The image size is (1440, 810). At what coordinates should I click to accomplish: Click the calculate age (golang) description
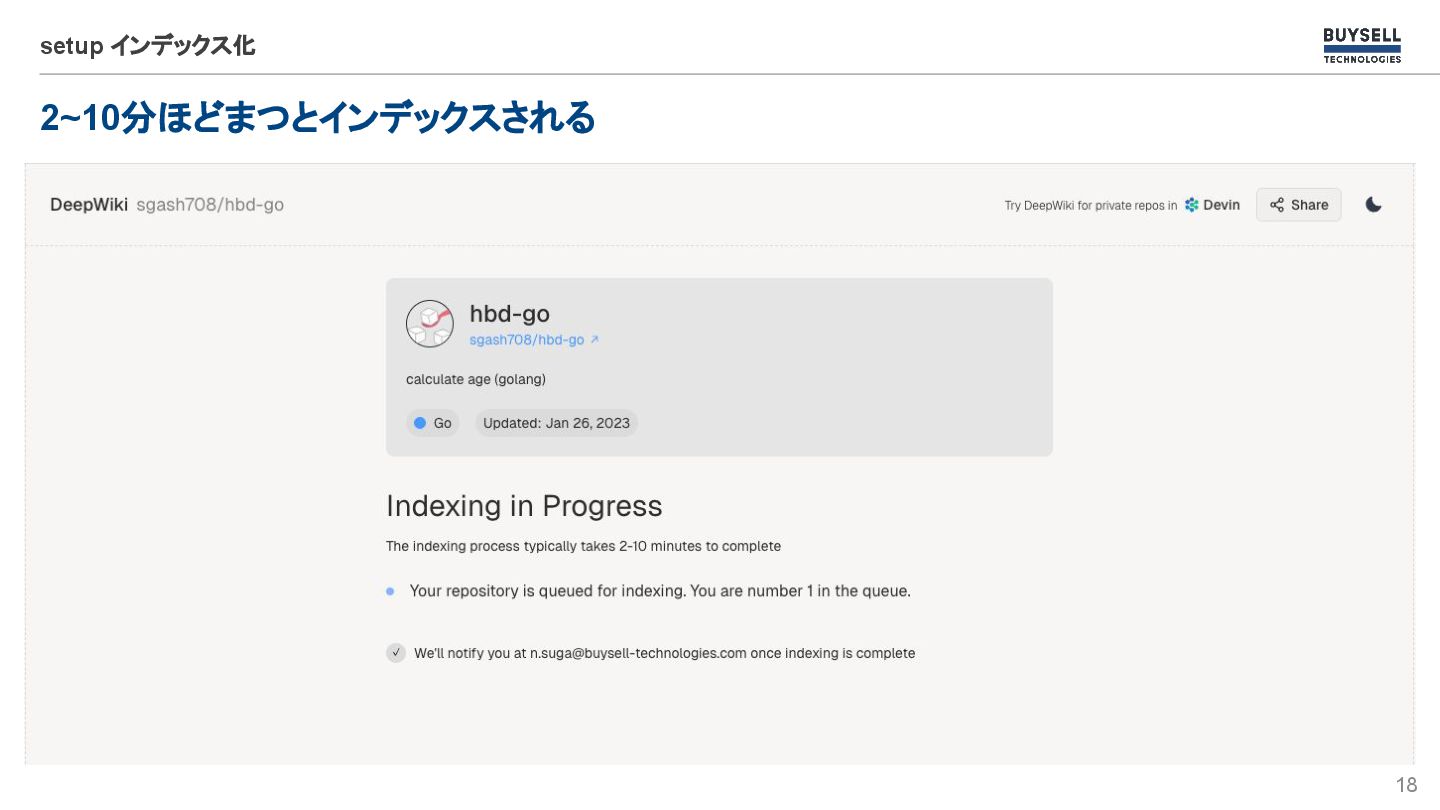476,380
